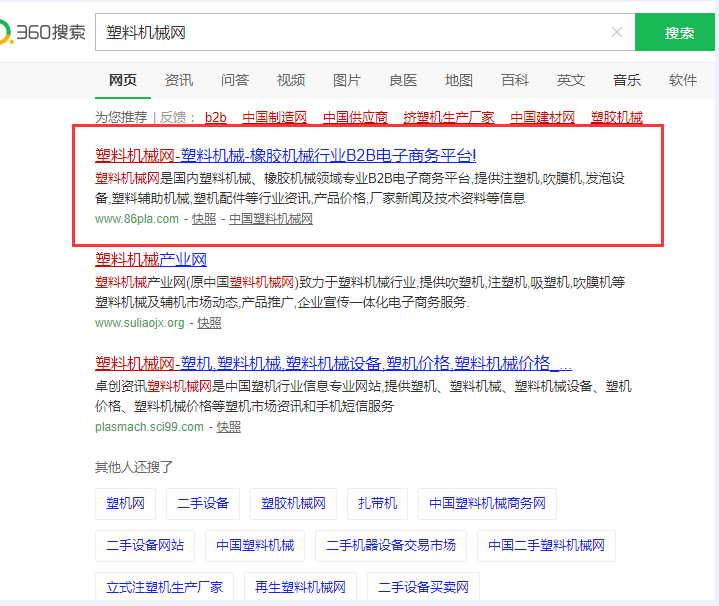Open the 视频 tab
Image resolution: width=719 pixels, height=606 pixels.
[x=291, y=80]
